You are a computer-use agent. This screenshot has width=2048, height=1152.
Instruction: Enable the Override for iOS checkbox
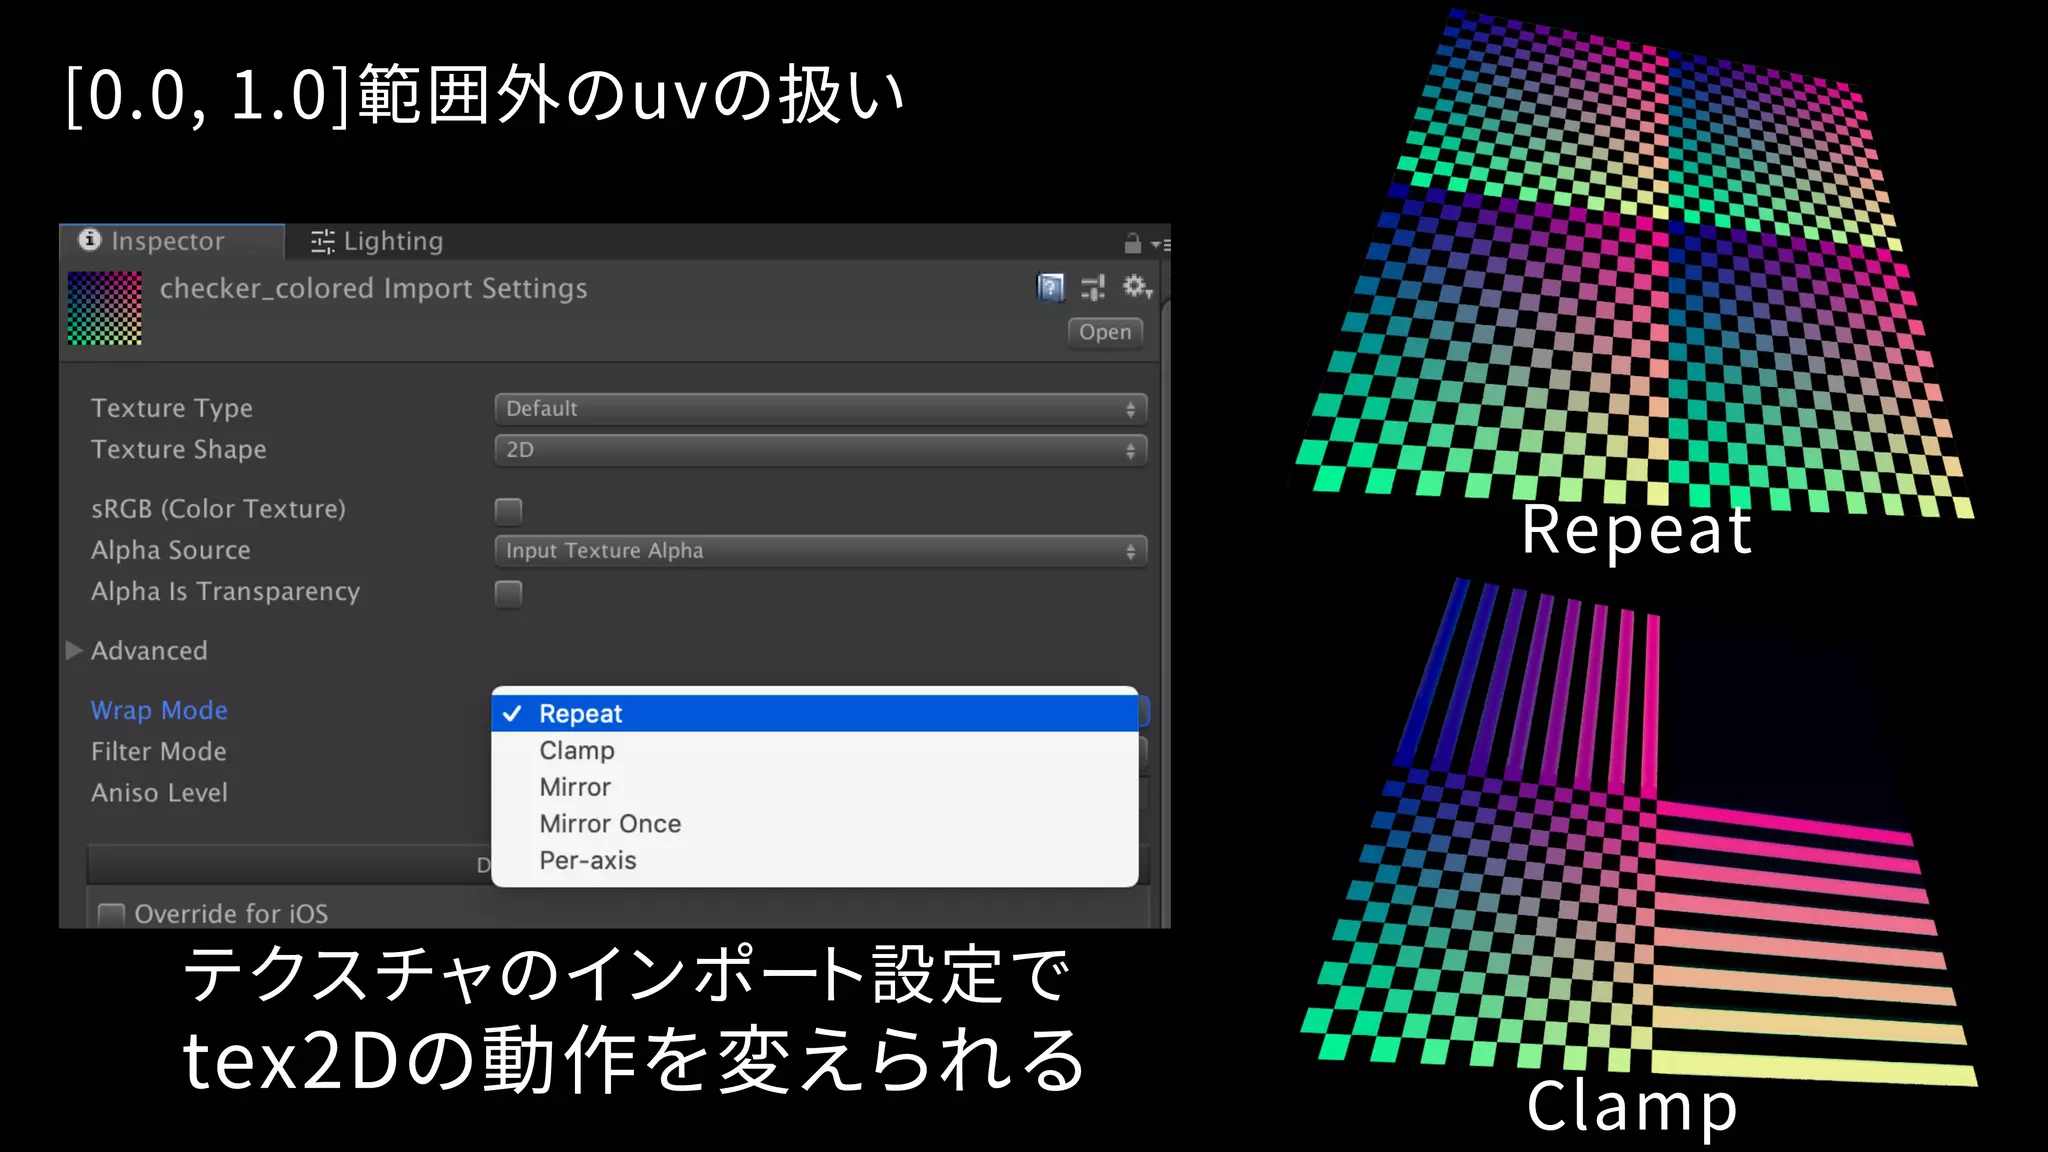pyautogui.click(x=111, y=915)
